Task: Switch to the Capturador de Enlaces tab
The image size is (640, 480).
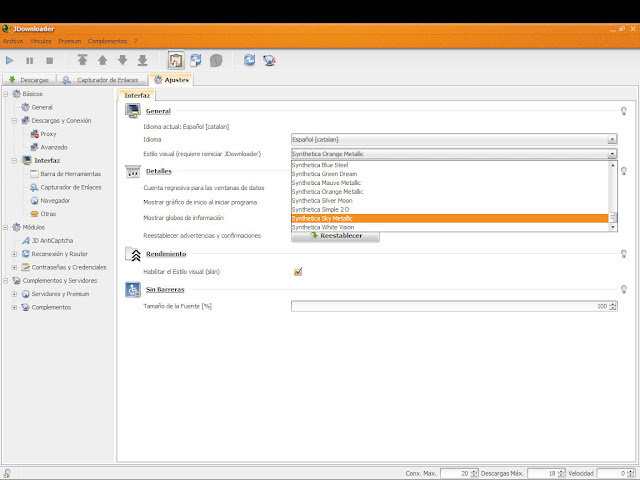Action: 102,80
